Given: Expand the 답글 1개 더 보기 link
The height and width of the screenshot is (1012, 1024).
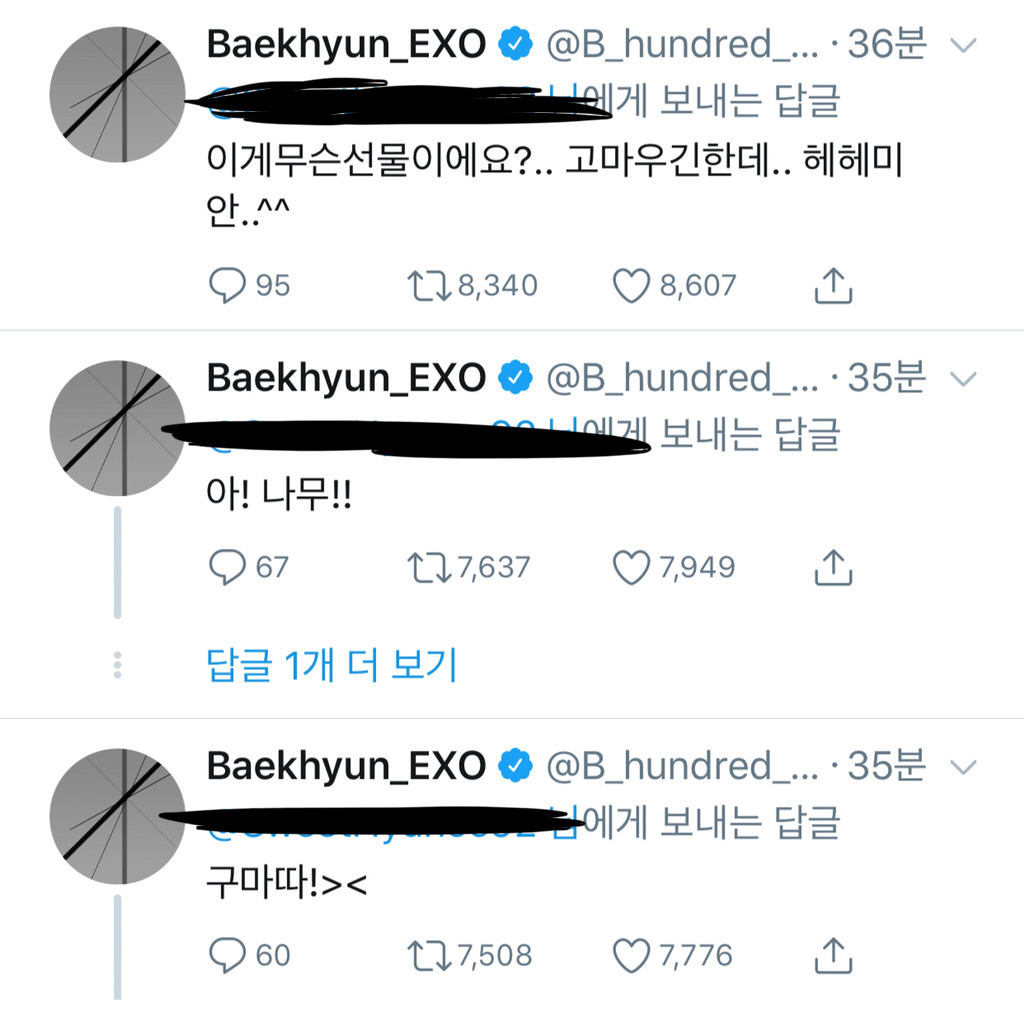Looking at the screenshot, I should (332, 664).
